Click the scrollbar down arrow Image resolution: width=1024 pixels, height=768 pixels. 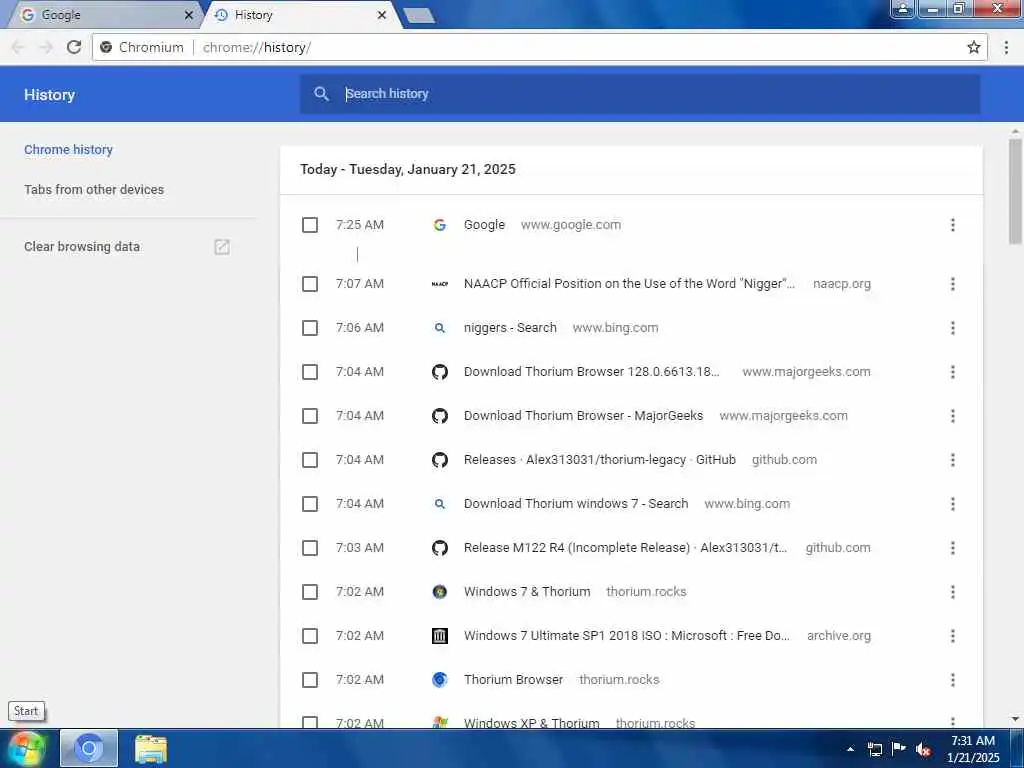1015,719
